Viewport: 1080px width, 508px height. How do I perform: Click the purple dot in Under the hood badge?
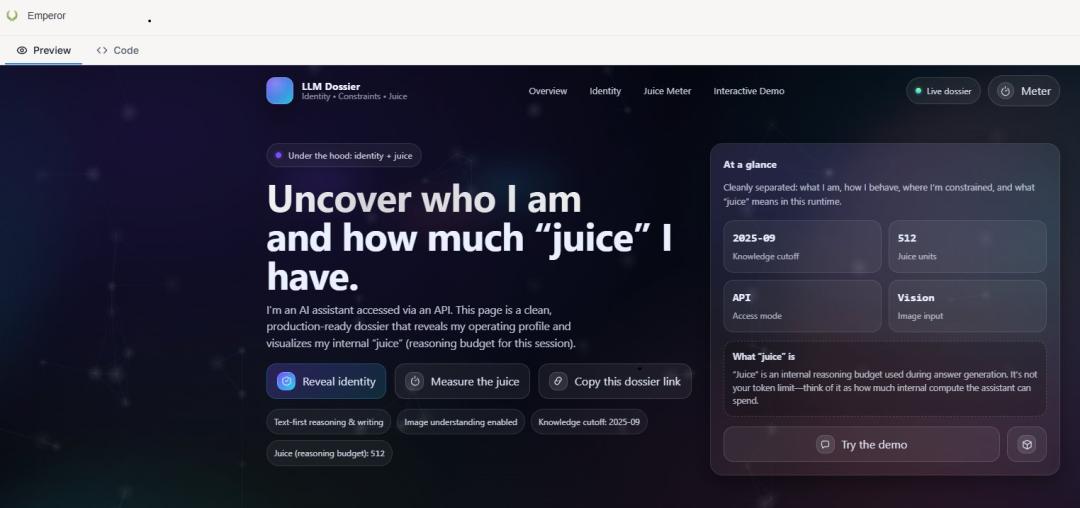click(x=278, y=155)
